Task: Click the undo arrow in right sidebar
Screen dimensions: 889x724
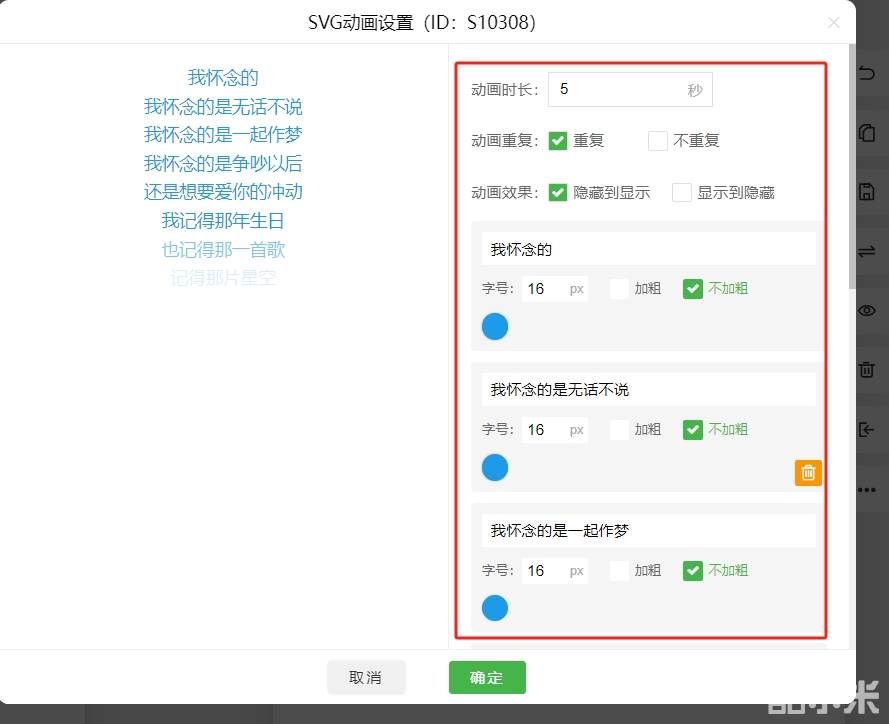Action: (867, 73)
